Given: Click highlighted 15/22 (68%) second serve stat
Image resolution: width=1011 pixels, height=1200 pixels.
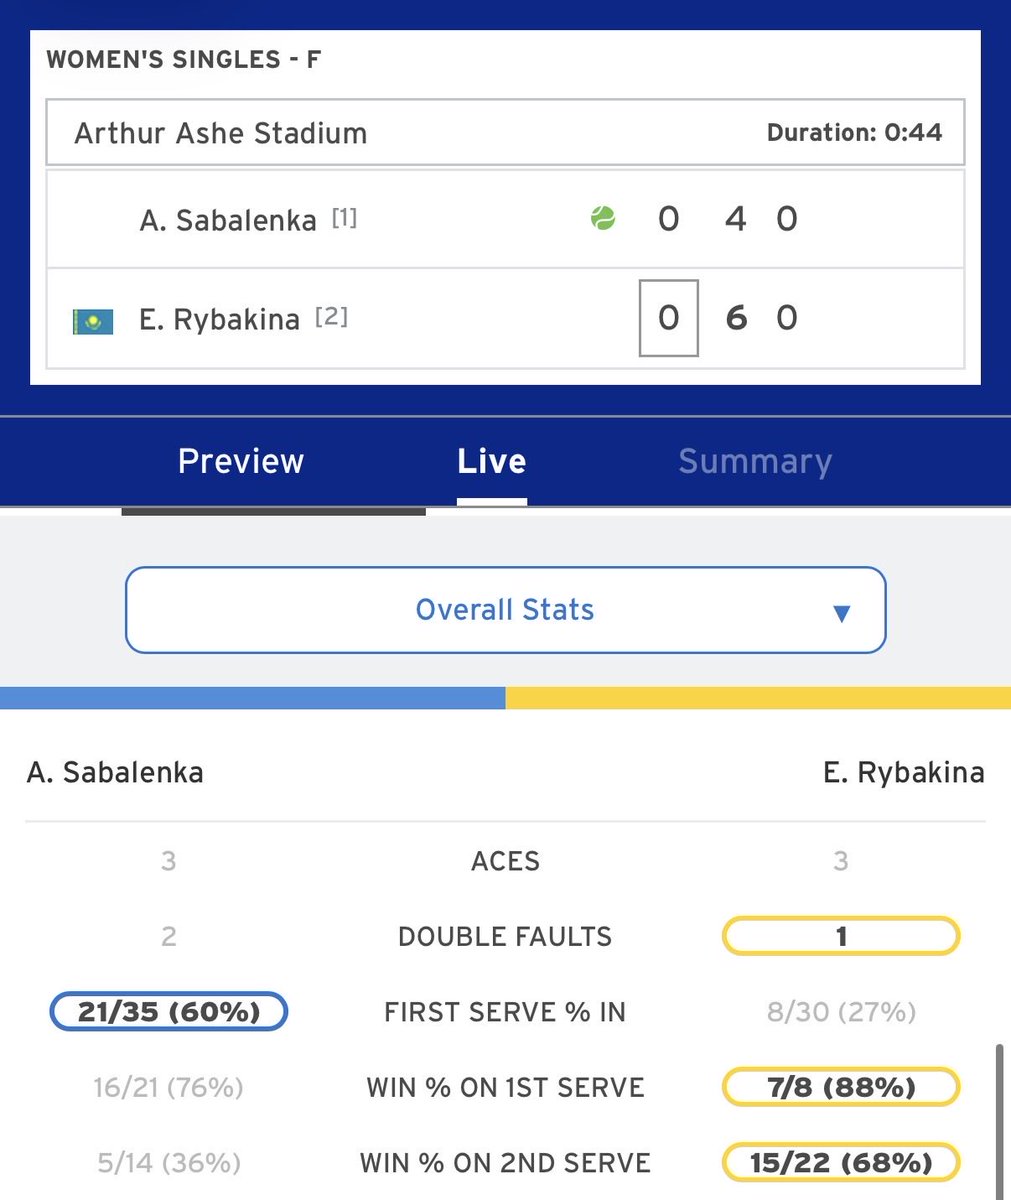Looking at the screenshot, I should pyautogui.click(x=841, y=1162).
